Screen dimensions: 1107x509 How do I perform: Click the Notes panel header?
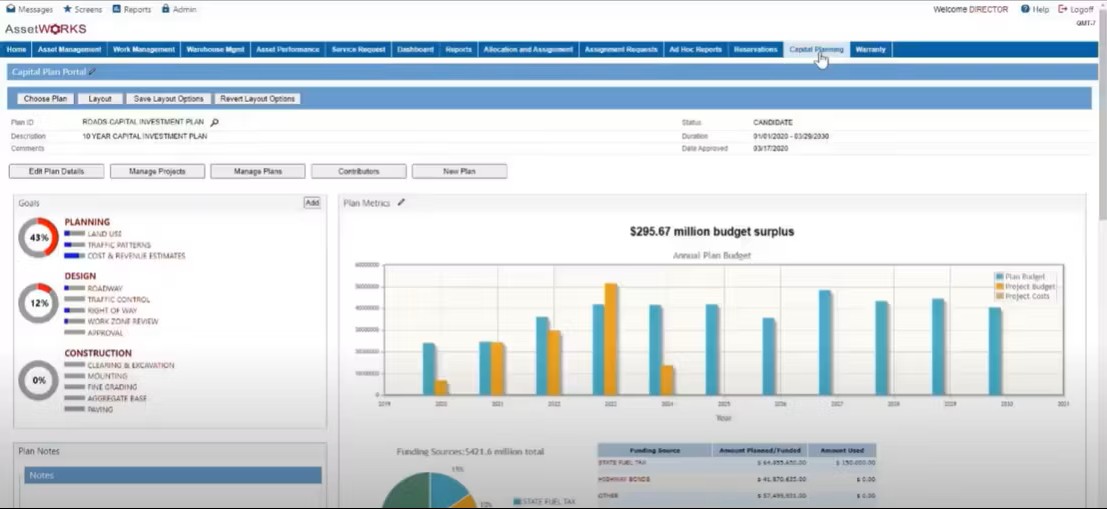pos(173,475)
